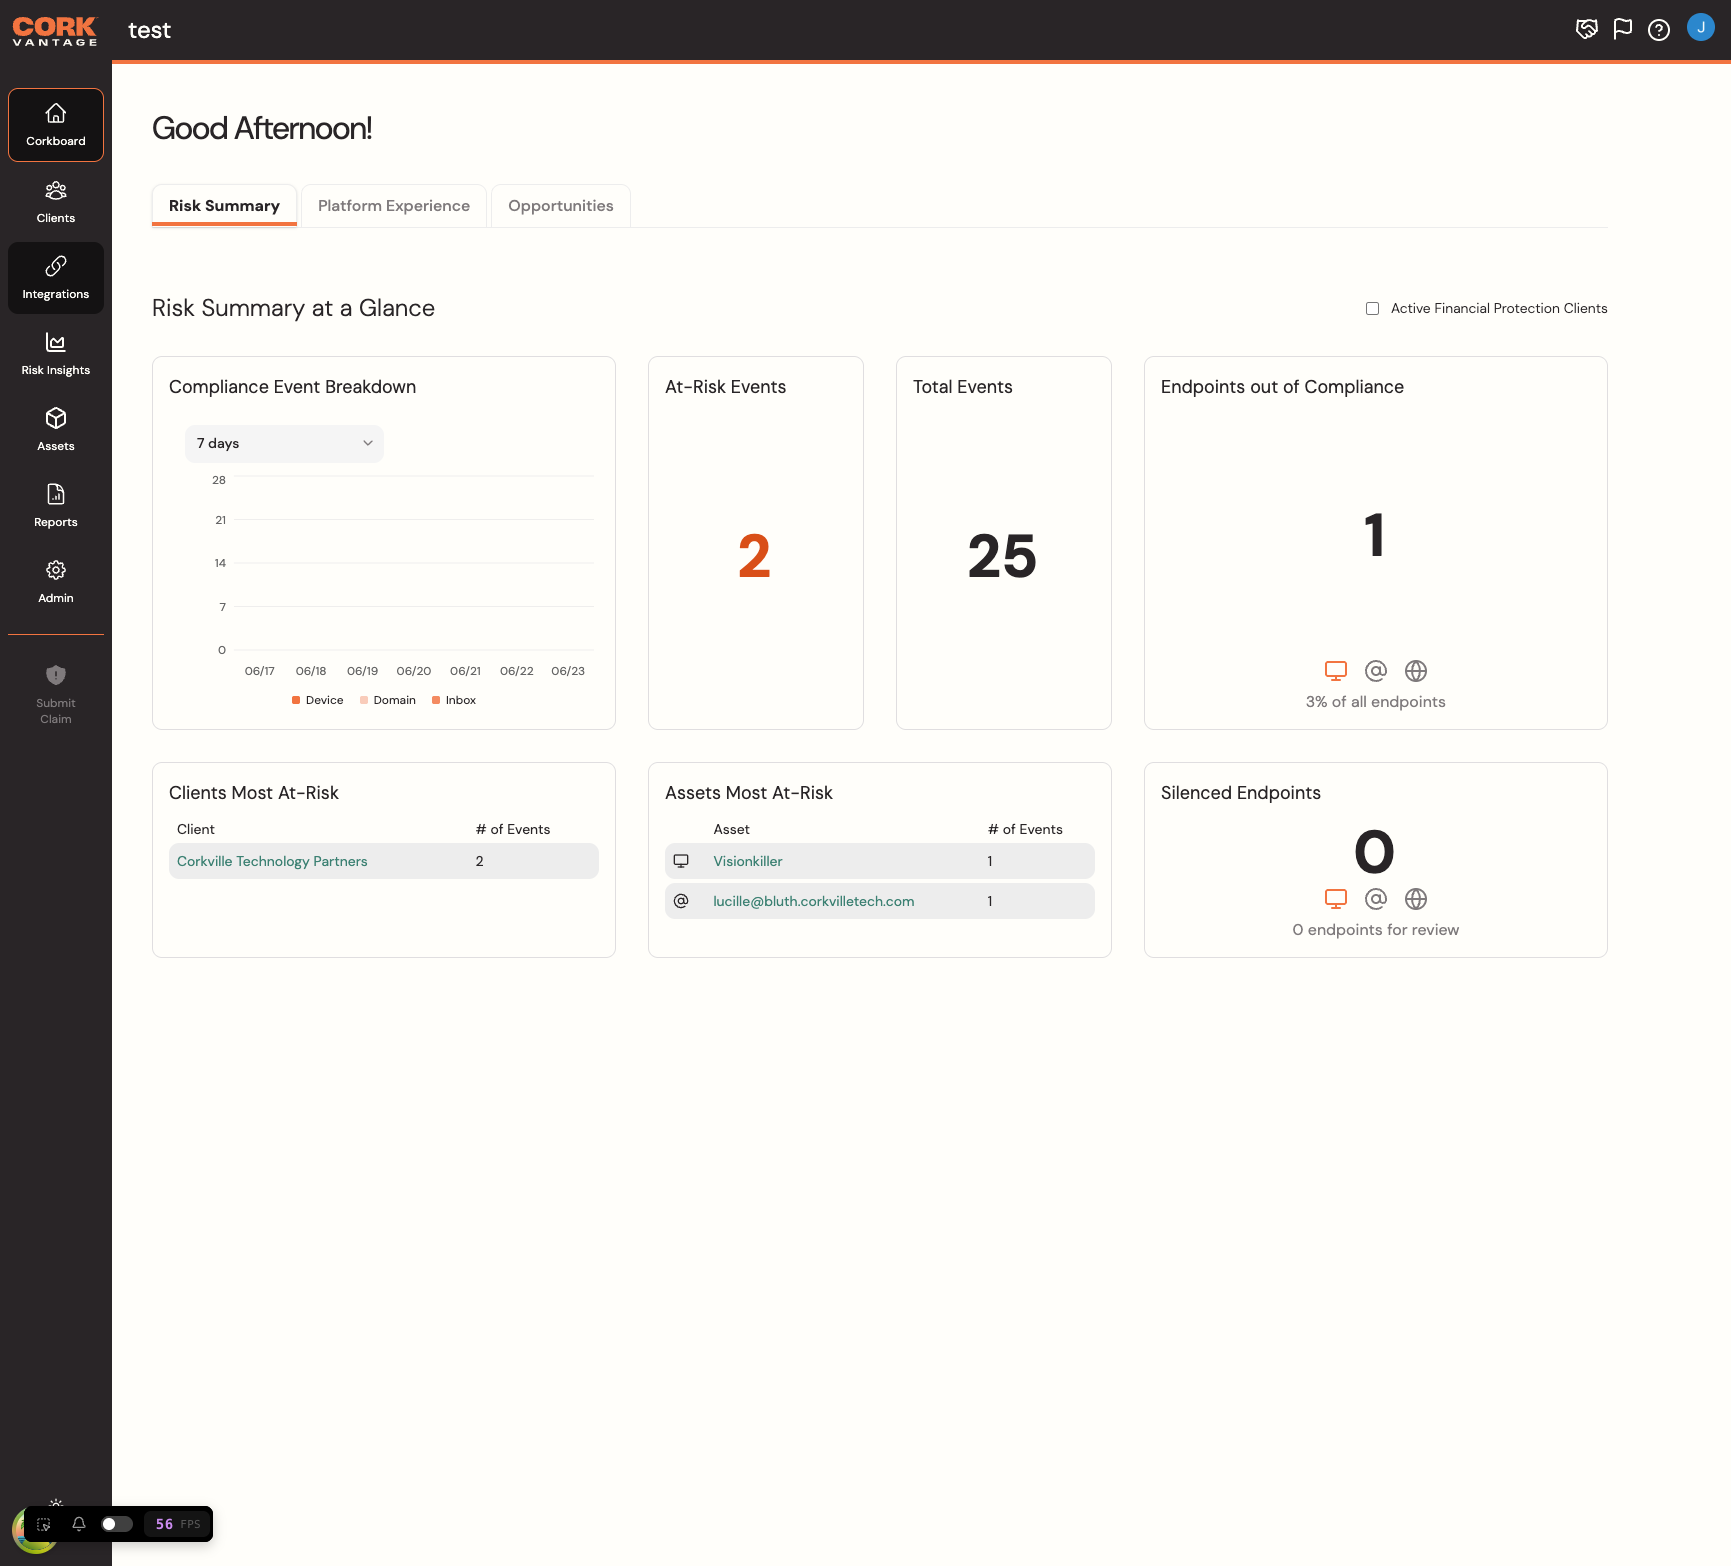1731x1566 pixels.
Task: Click the 56 FPS meter
Action: (178, 1524)
